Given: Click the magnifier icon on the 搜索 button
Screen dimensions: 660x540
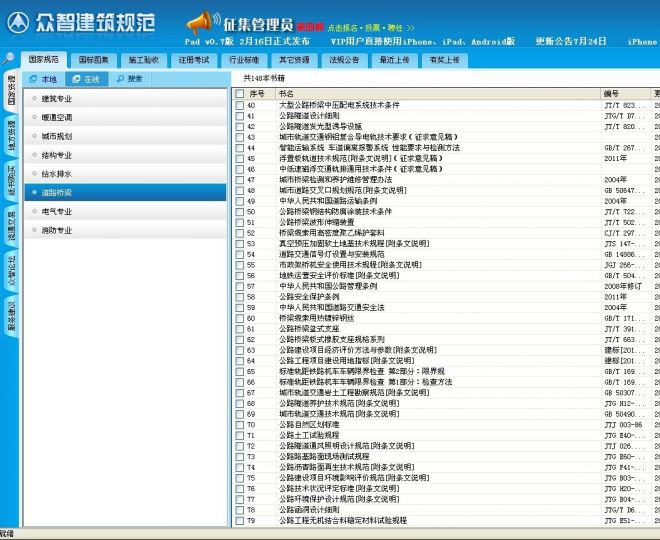Looking at the screenshot, I should pyautogui.click(x=120, y=79).
